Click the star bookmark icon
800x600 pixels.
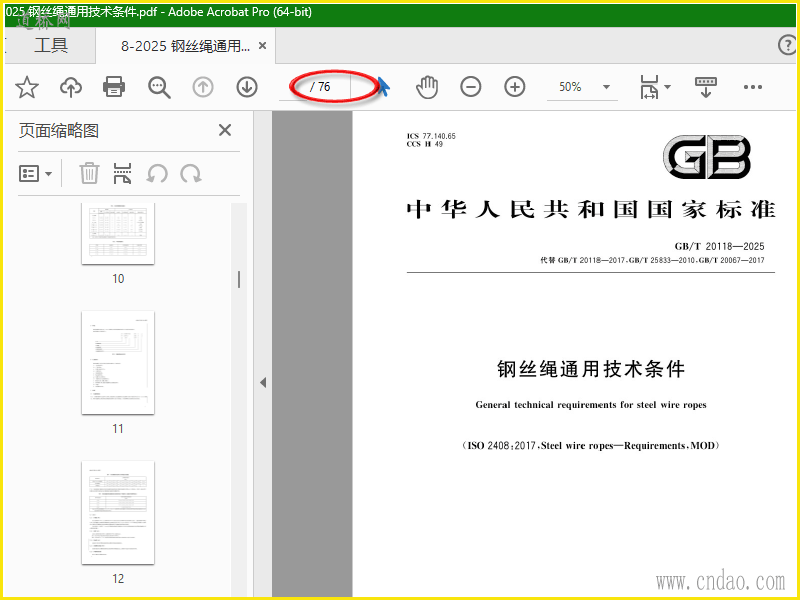[x=27, y=87]
